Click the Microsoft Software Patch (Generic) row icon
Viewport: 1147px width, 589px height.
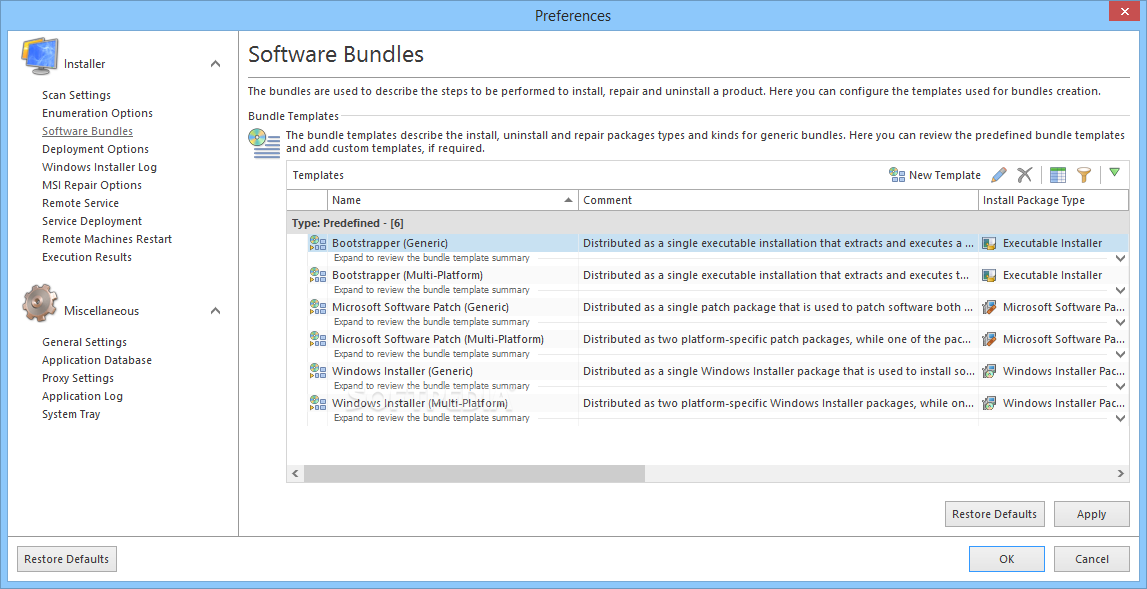[318, 307]
